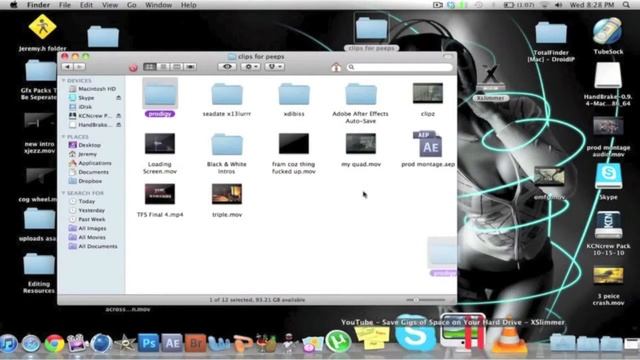Screen dimensions: 640x360
Task: Eject KCNcrew volume in sidebar
Action: pyautogui.click(x=118, y=116)
